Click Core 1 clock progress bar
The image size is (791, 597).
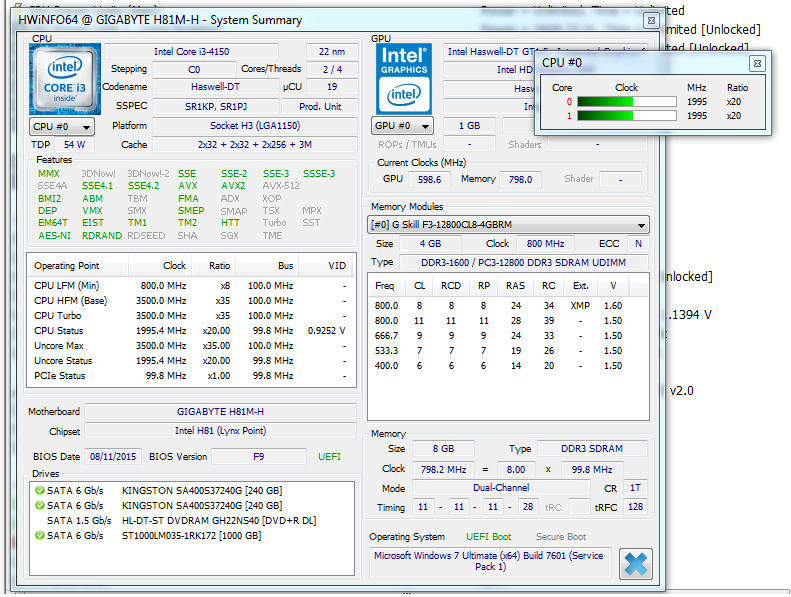point(627,116)
